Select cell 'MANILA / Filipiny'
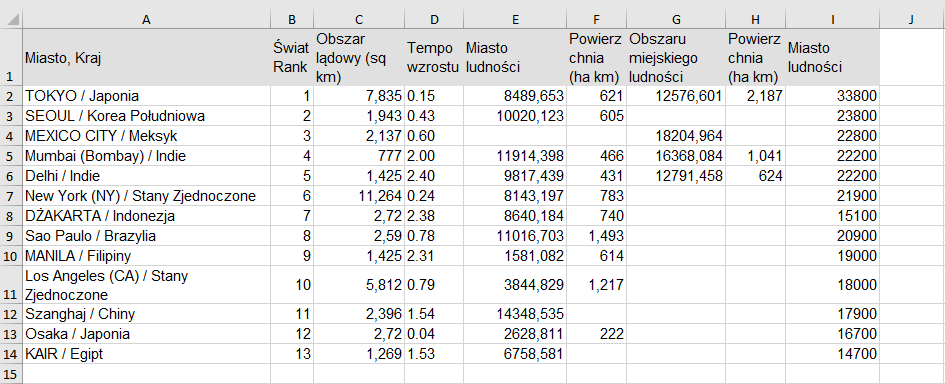945x384 pixels. [x=146, y=256]
